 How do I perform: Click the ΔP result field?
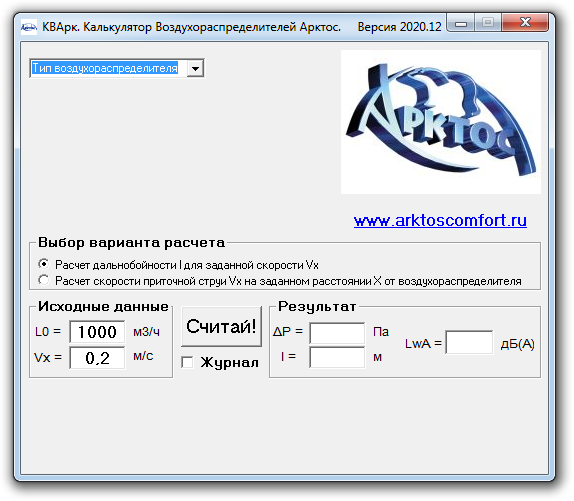click(337, 333)
